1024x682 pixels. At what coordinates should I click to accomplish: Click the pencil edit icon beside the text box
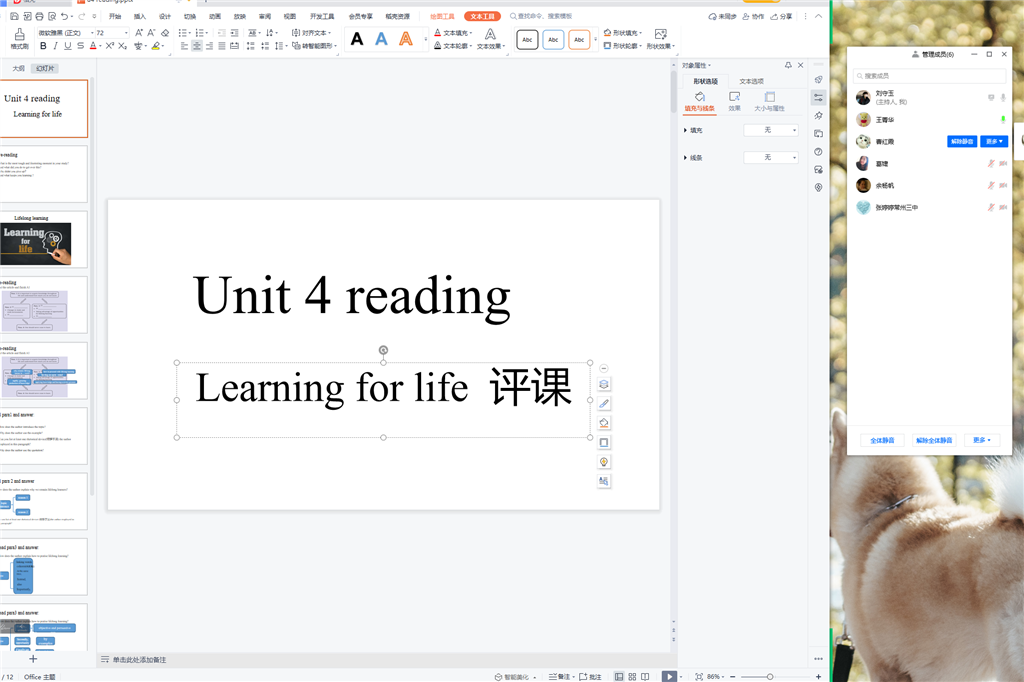tap(604, 404)
